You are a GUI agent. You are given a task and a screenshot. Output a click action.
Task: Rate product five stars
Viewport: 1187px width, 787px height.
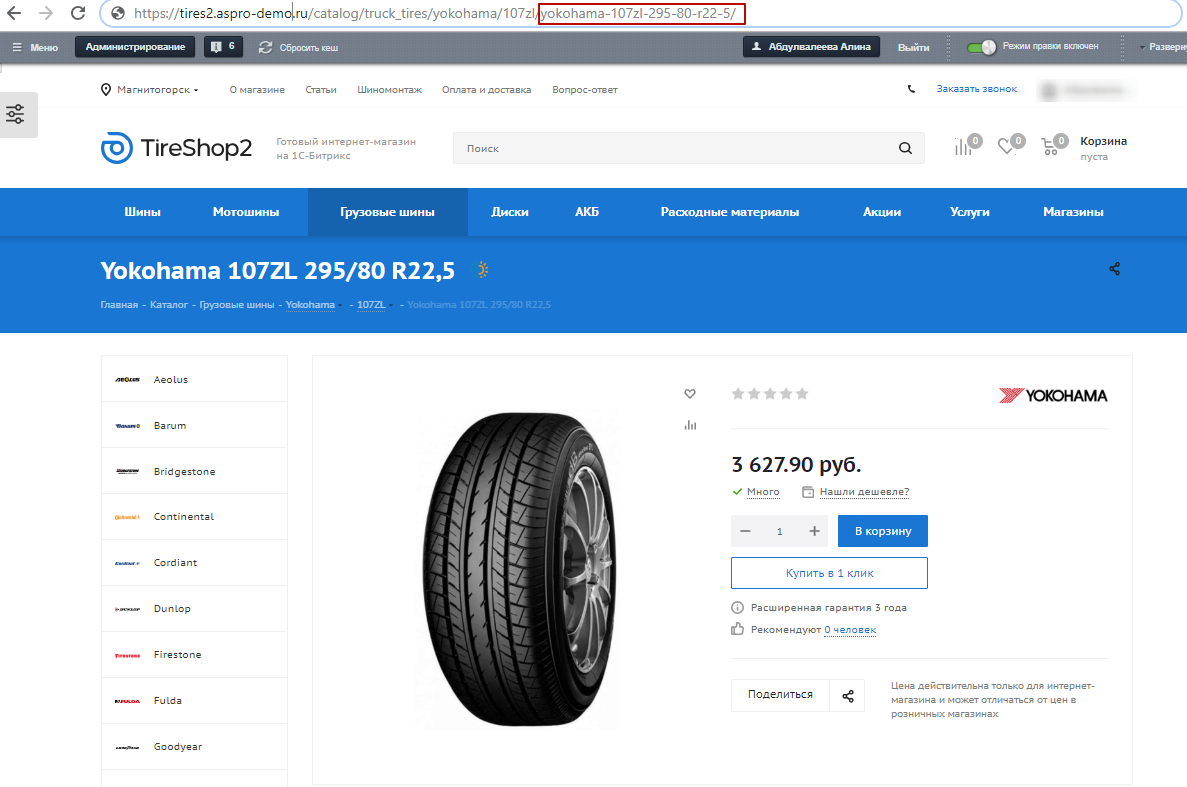[x=802, y=394]
